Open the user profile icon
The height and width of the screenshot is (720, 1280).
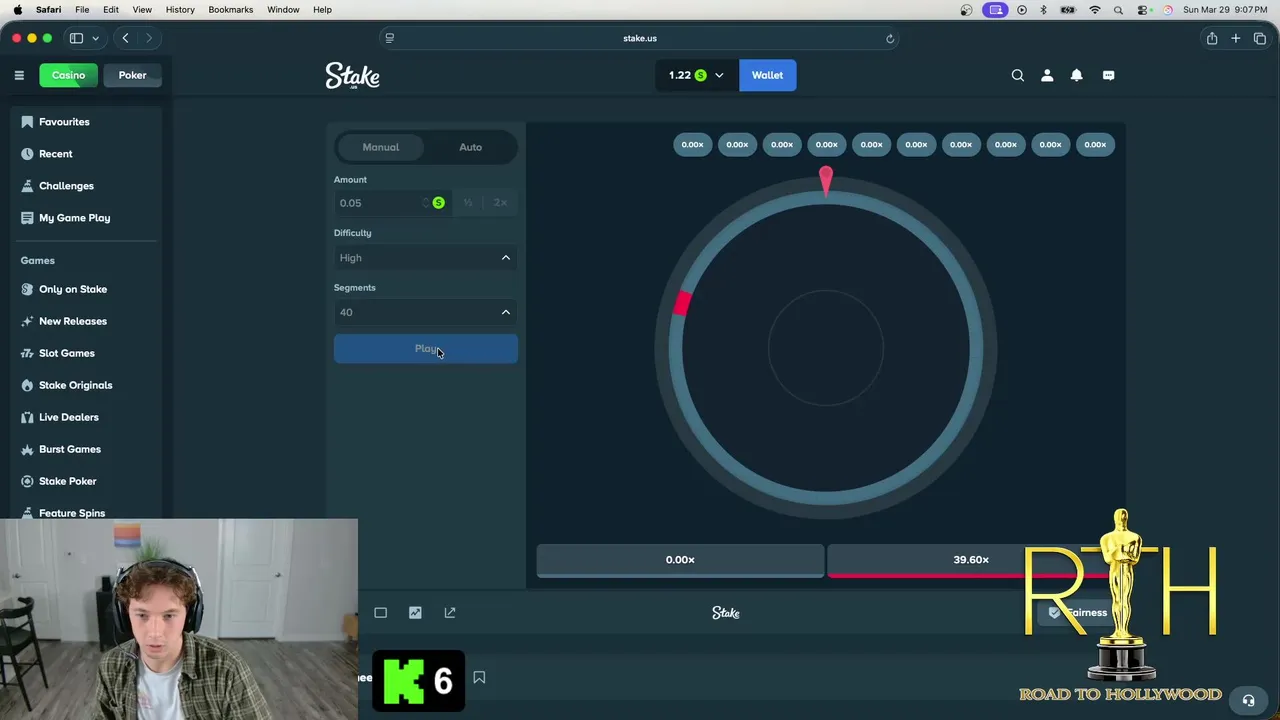tap(1047, 75)
